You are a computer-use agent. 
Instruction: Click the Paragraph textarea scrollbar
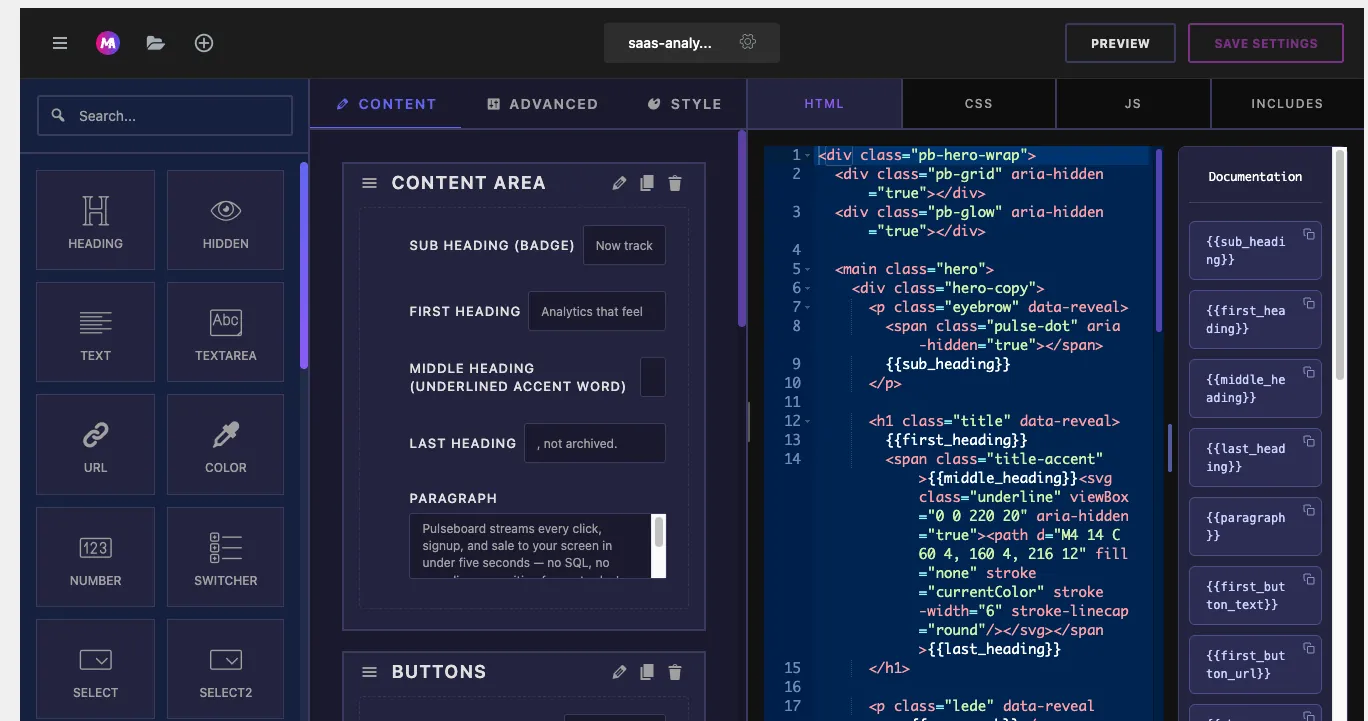click(x=659, y=531)
